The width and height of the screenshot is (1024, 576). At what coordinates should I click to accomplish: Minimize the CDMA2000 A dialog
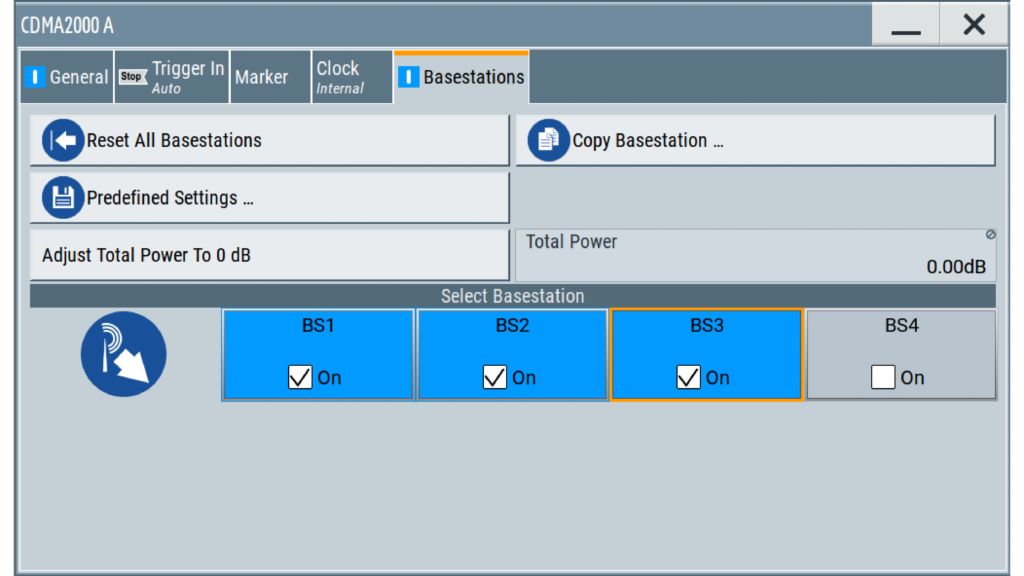[x=905, y=26]
